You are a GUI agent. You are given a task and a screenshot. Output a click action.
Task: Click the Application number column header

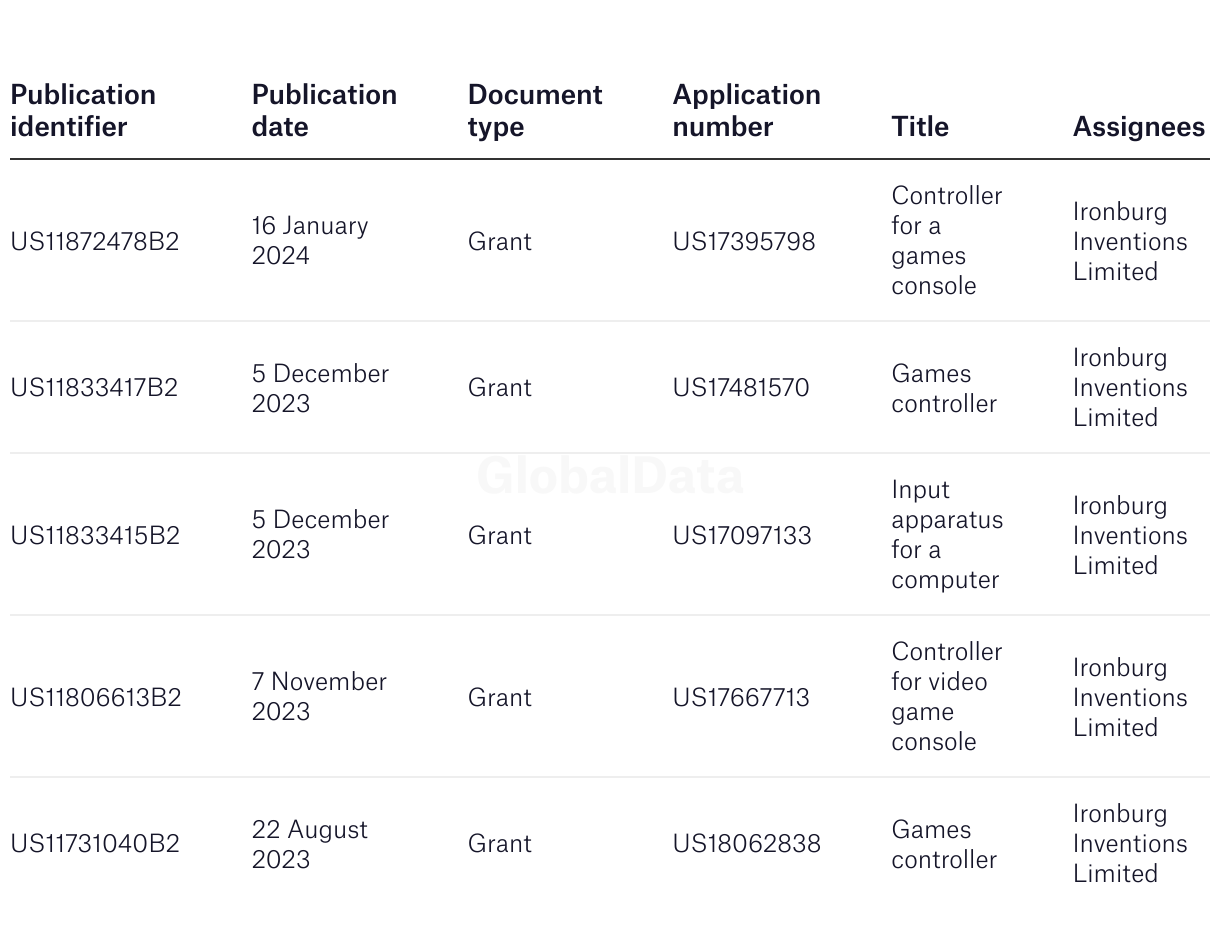(746, 111)
